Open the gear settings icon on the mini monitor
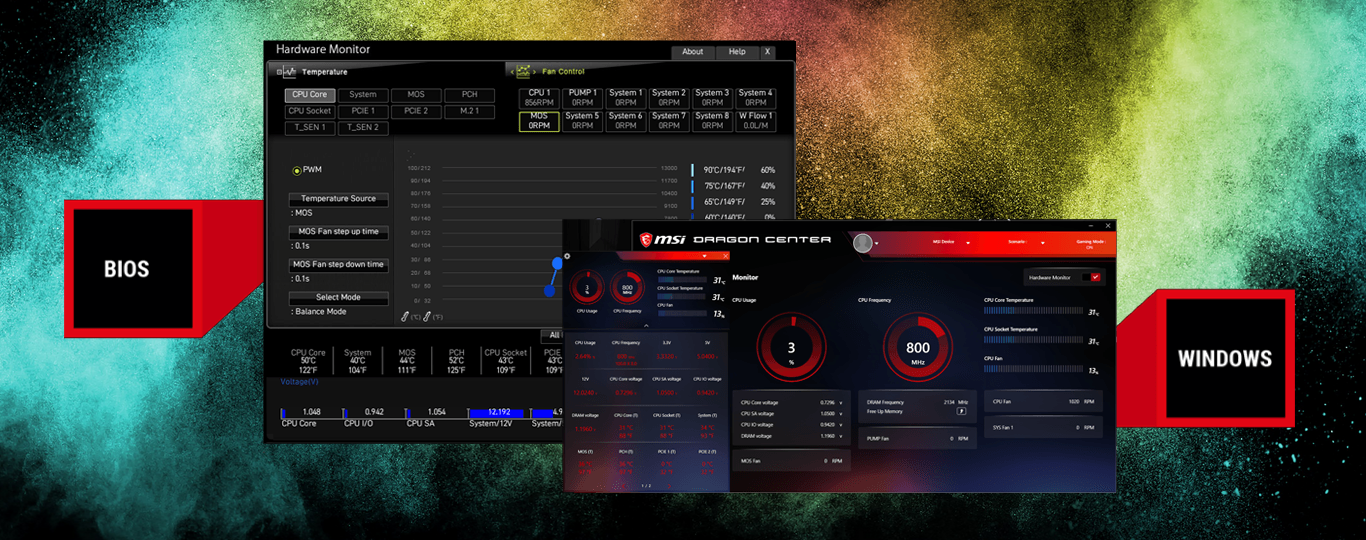Viewport: 1366px width, 540px height. tap(567, 256)
